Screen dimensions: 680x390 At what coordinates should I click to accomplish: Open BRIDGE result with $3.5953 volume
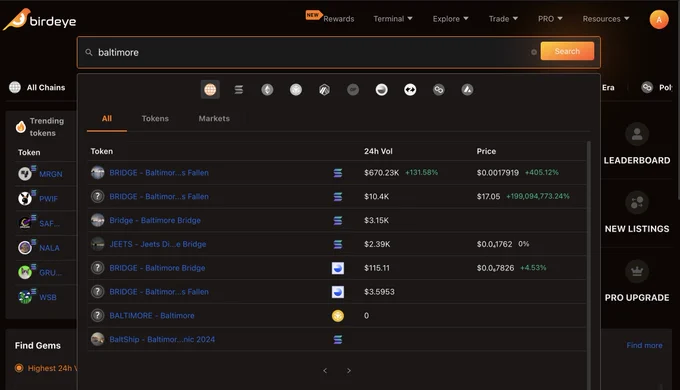pos(337,292)
